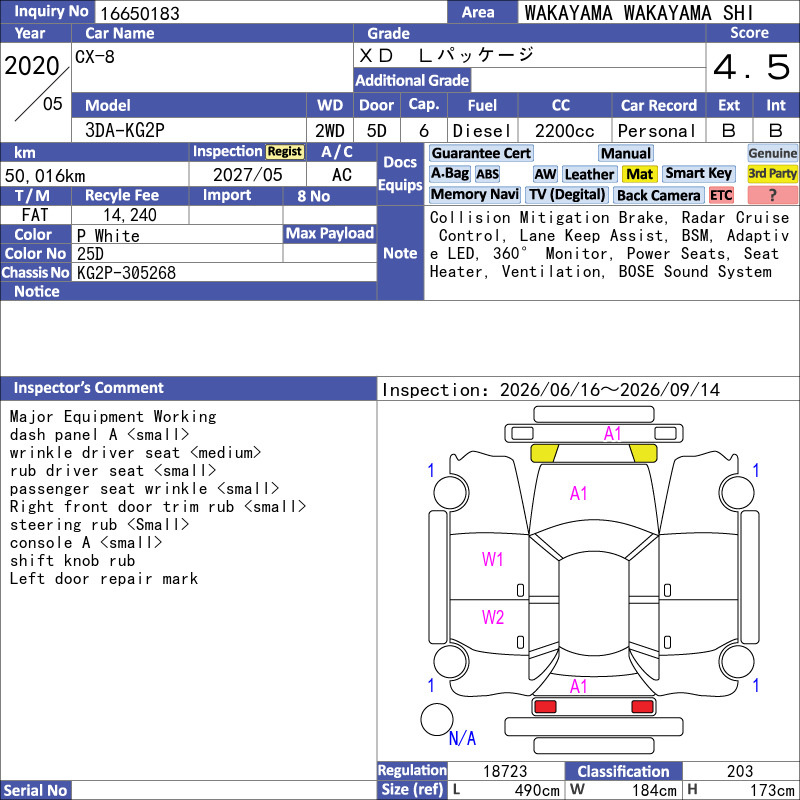Click the Smart Key equipment tag
This screenshot has width=800, height=800.
(x=698, y=174)
